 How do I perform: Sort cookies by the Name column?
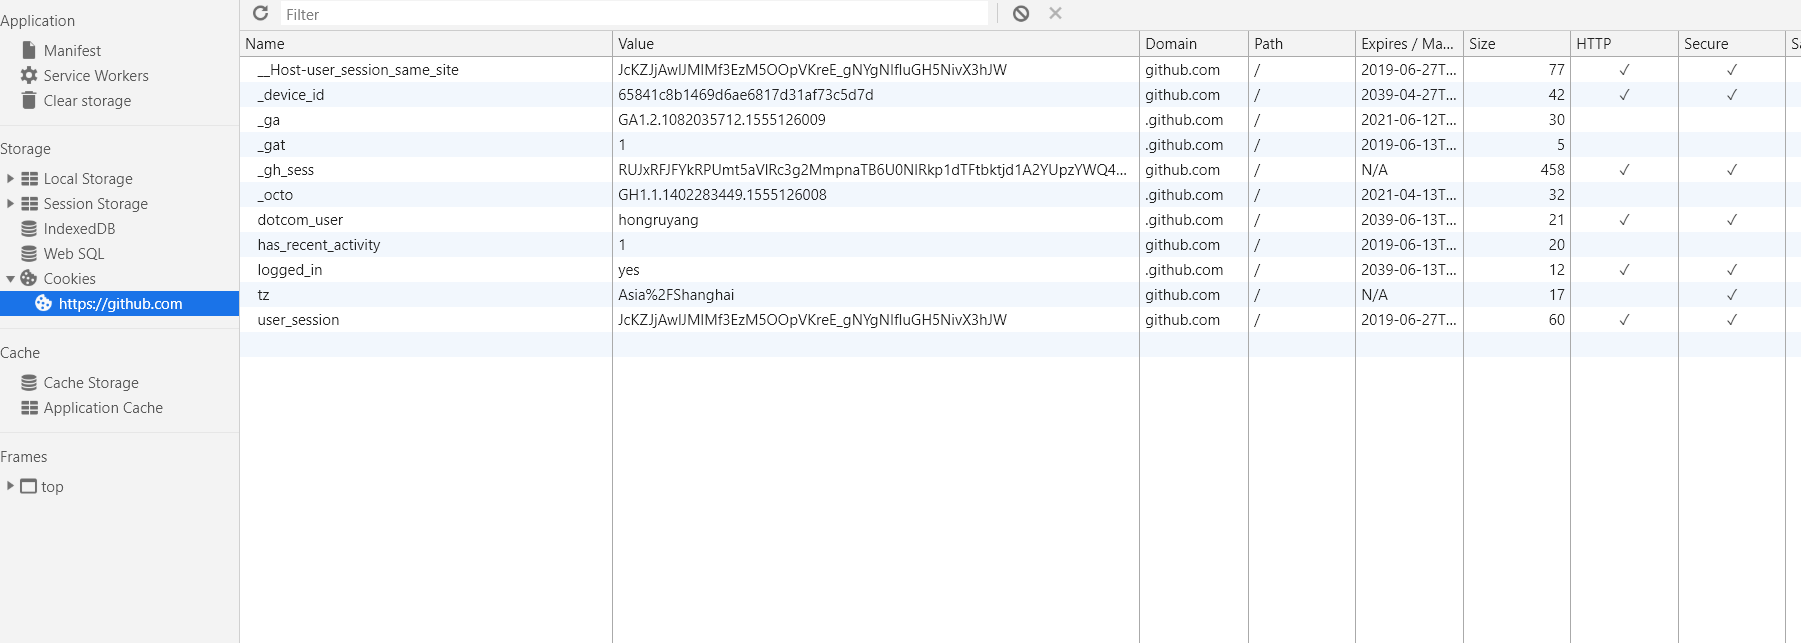tap(426, 44)
